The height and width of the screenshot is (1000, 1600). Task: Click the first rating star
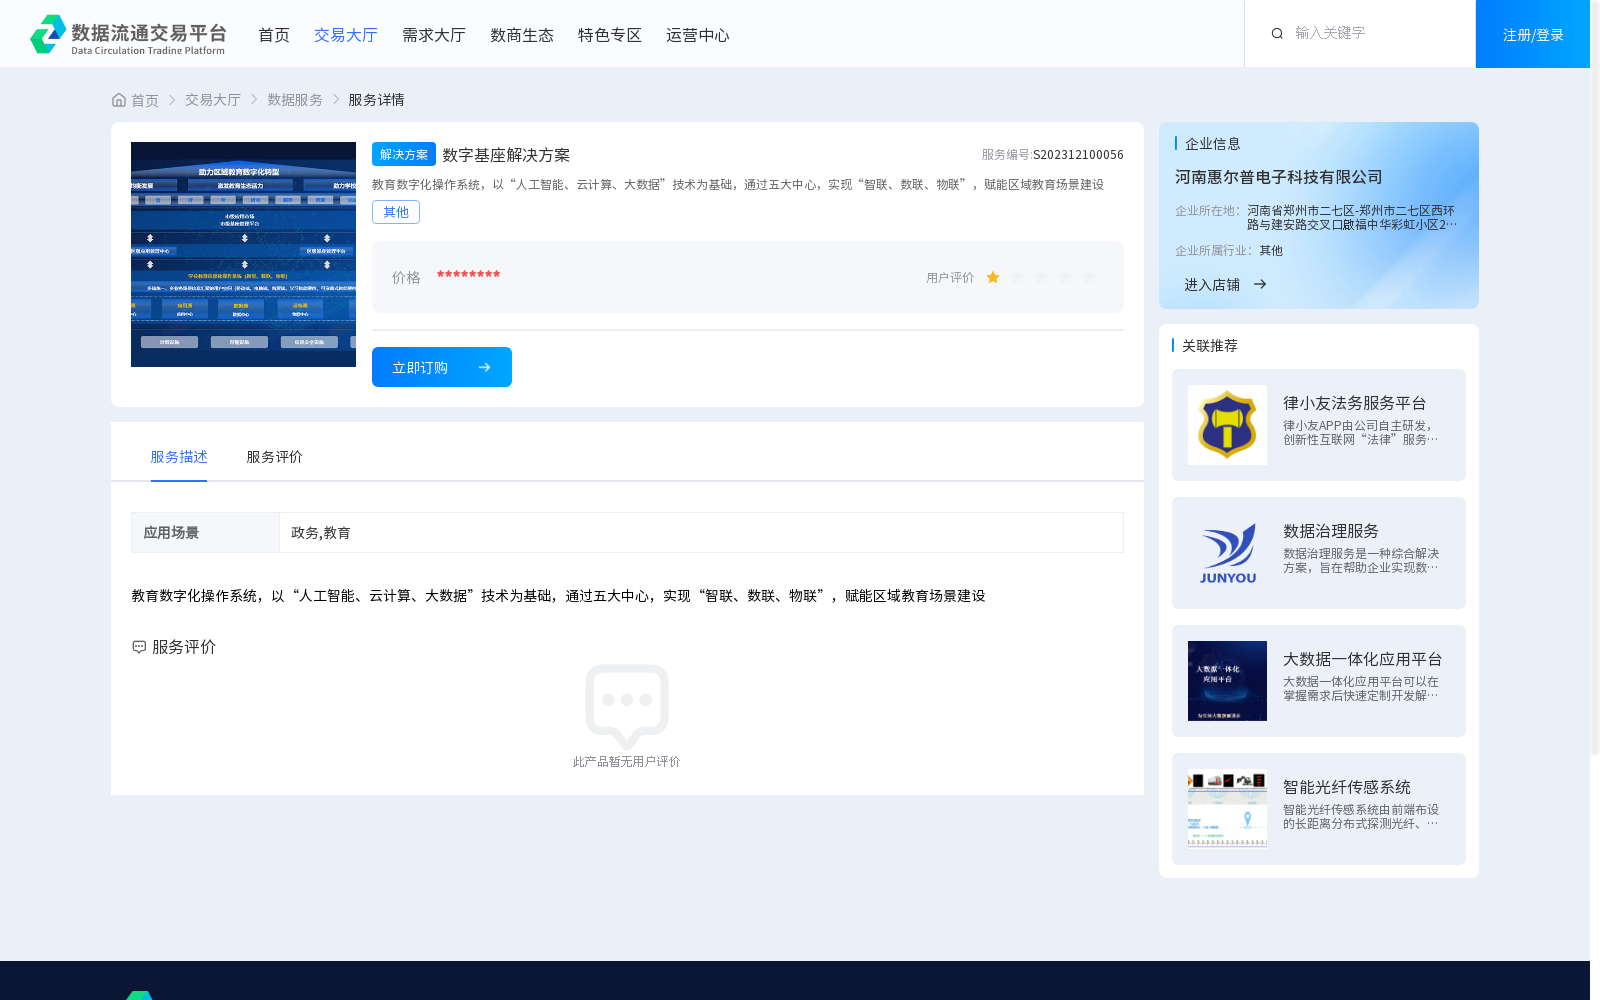pos(993,277)
